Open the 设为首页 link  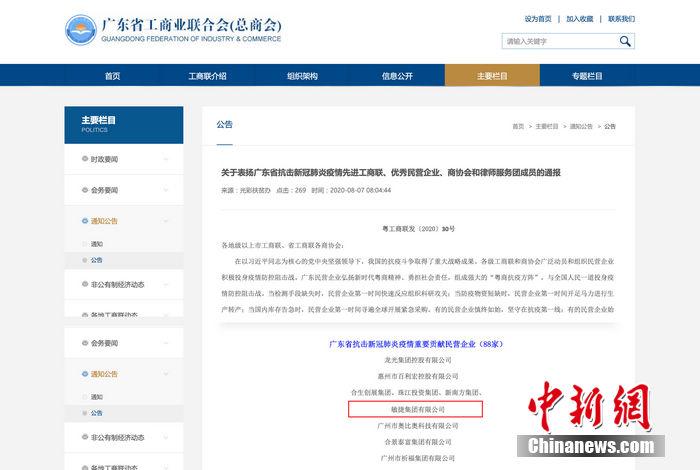coord(538,19)
